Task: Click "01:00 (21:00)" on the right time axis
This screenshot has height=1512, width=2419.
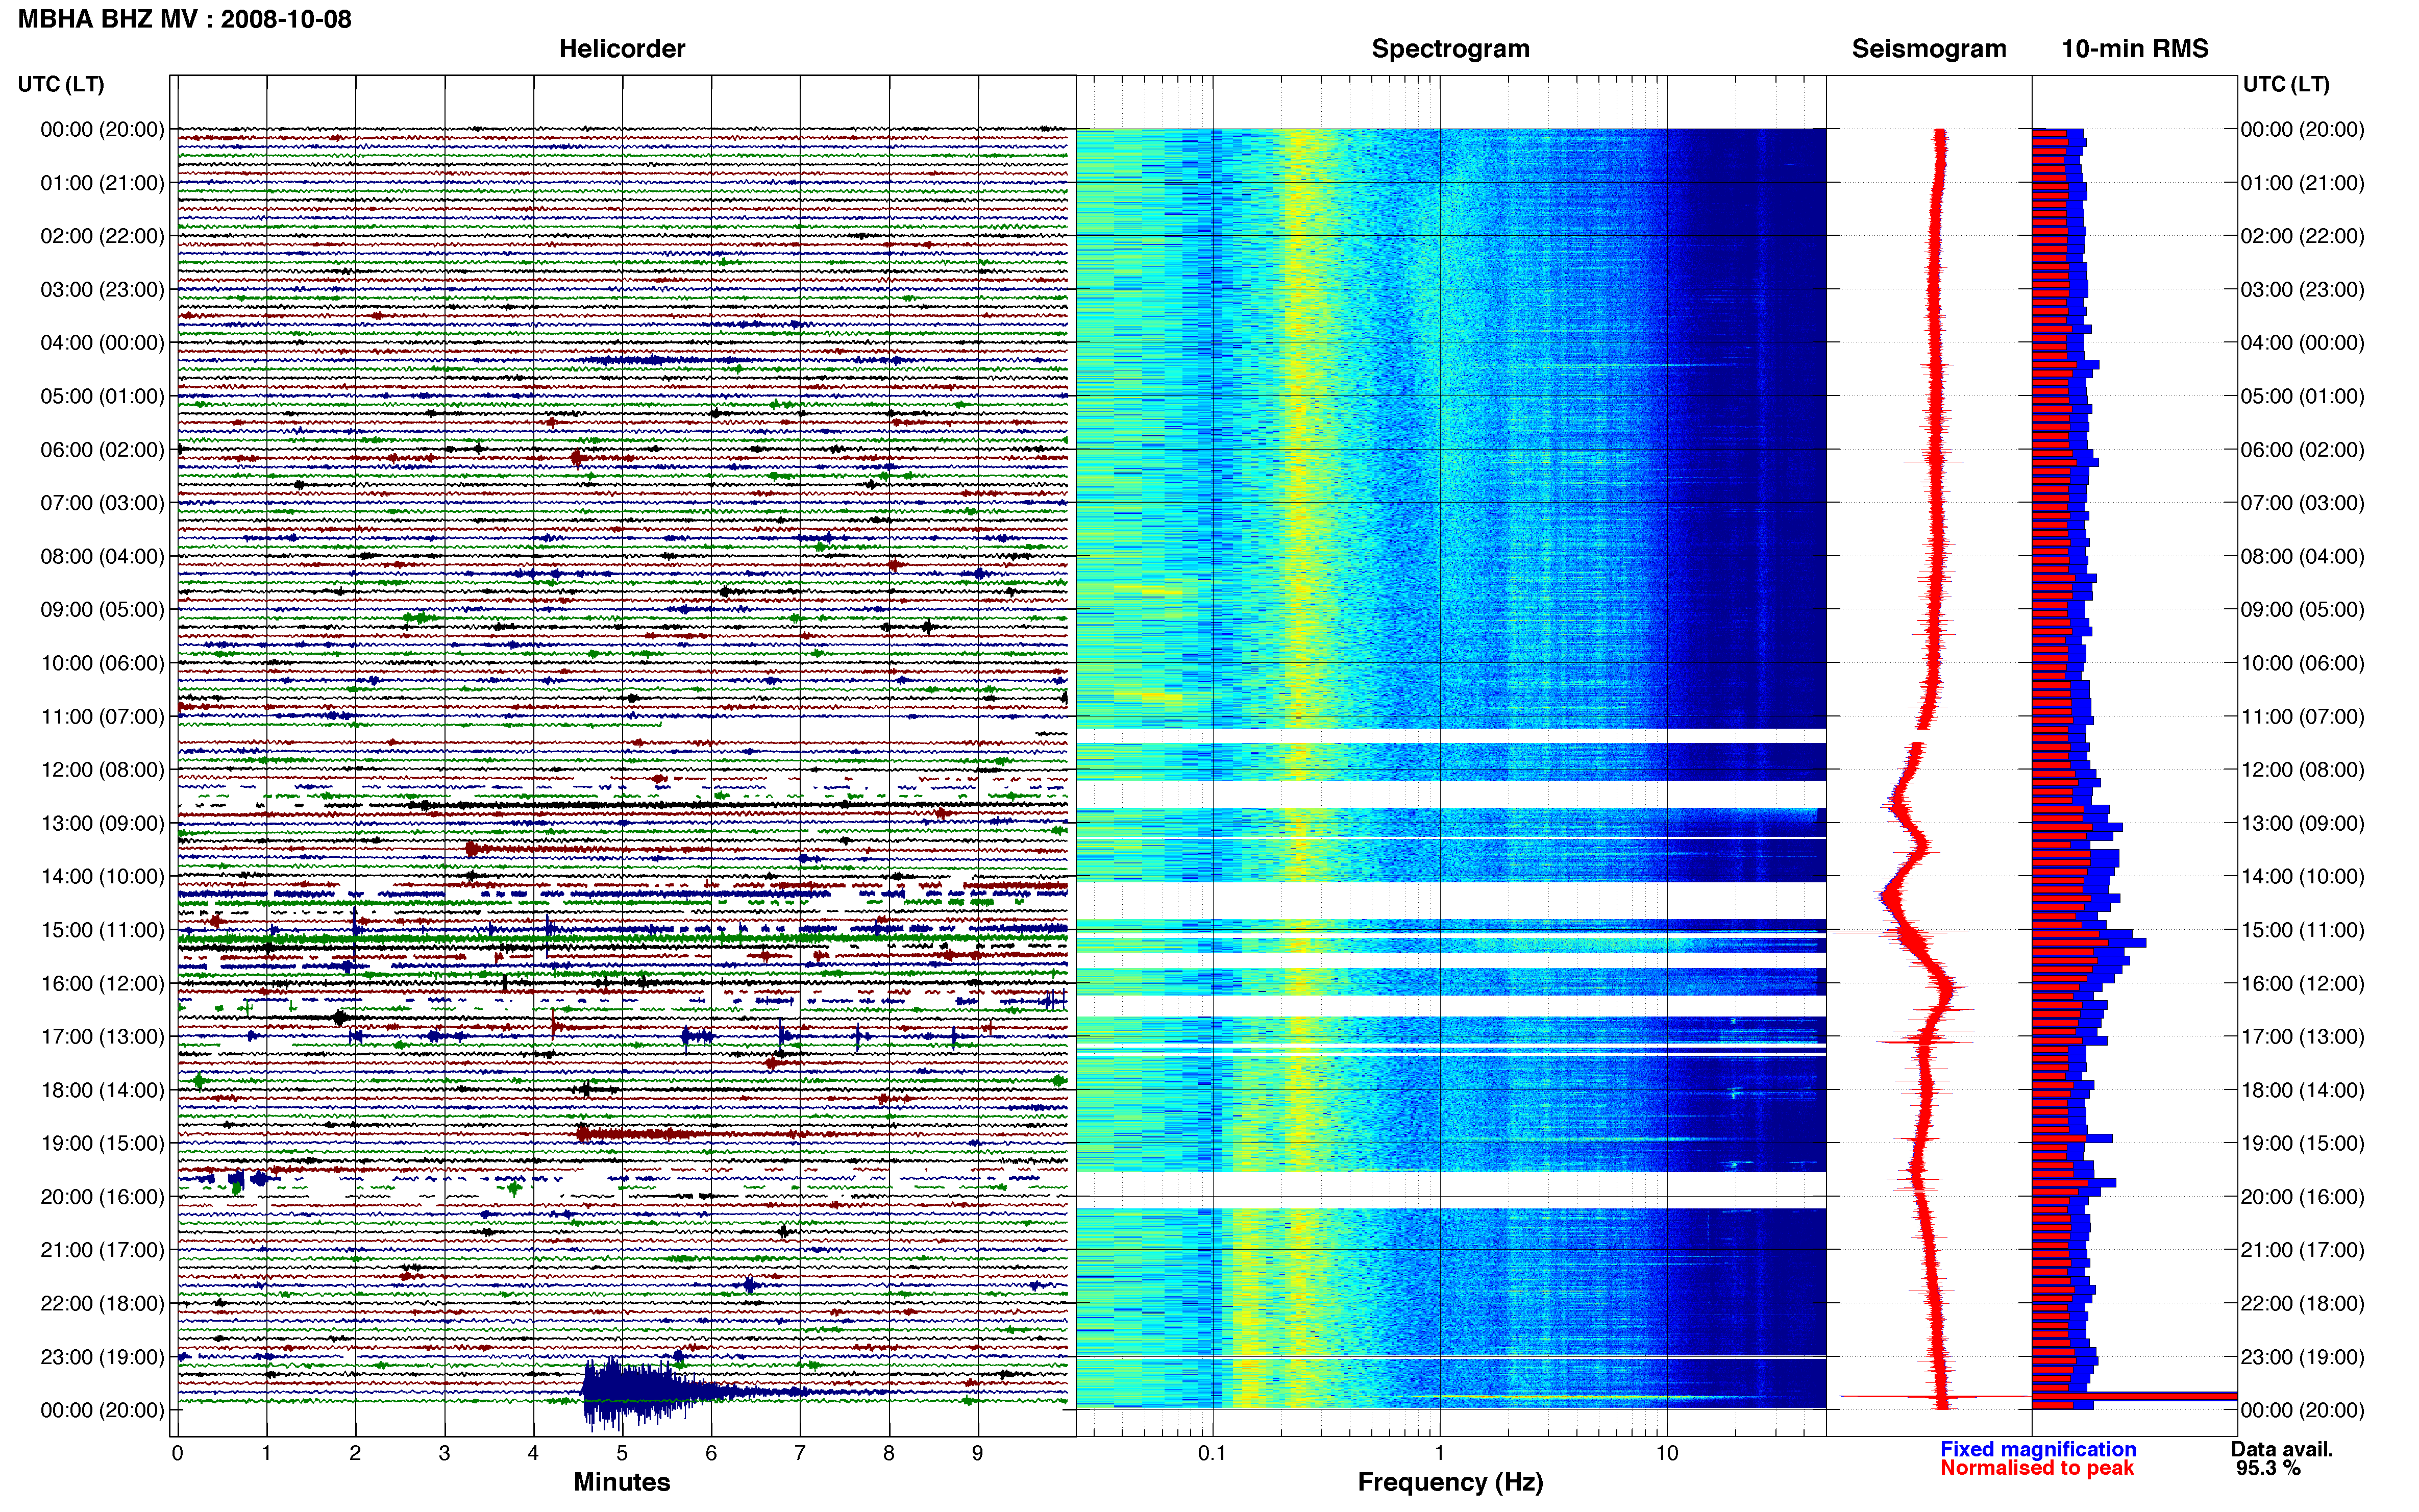Action: coord(2302,183)
